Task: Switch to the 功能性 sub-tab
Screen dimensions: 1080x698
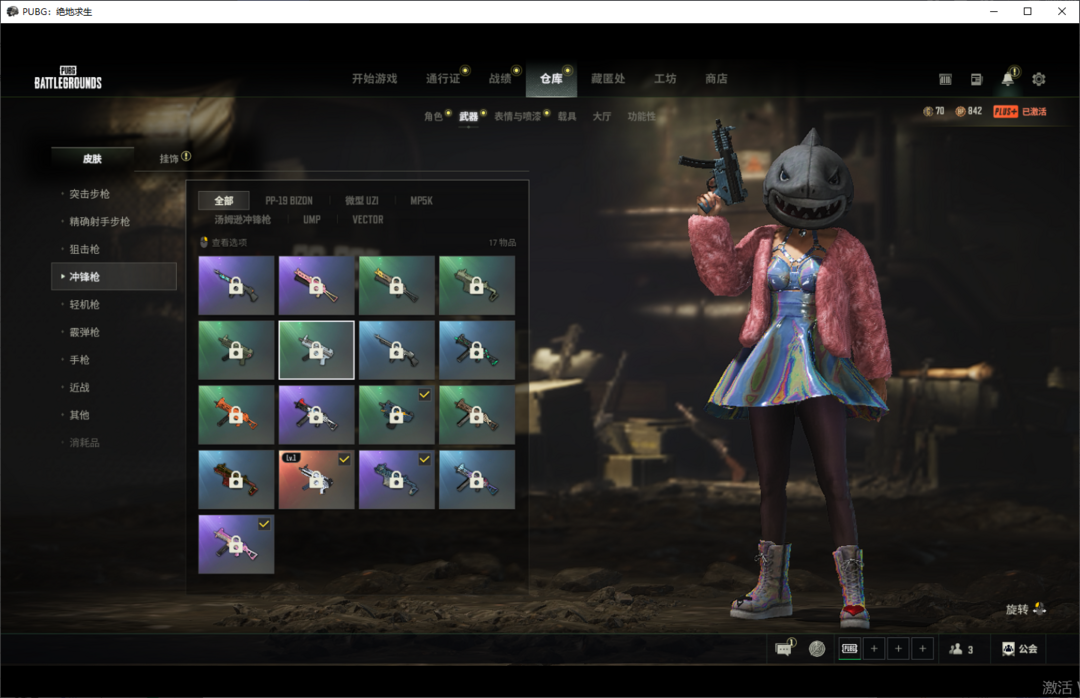Action: (x=641, y=116)
